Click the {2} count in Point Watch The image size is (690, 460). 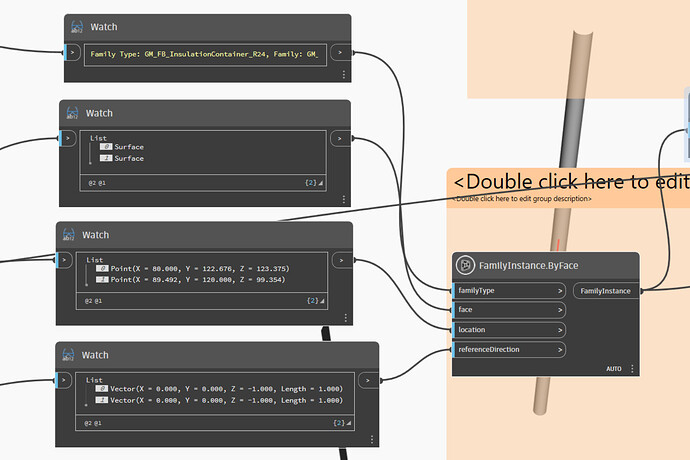312,301
